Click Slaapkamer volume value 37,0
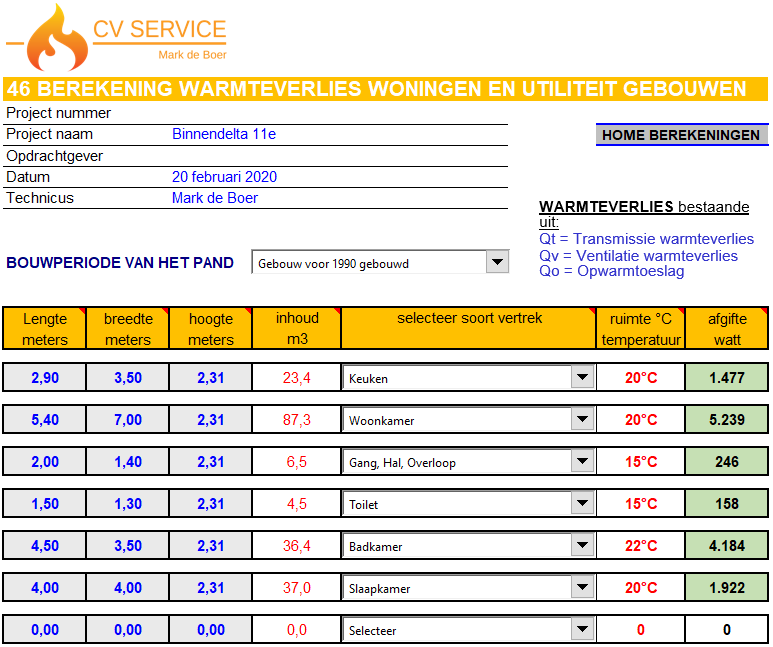 click(x=296, y=587)
